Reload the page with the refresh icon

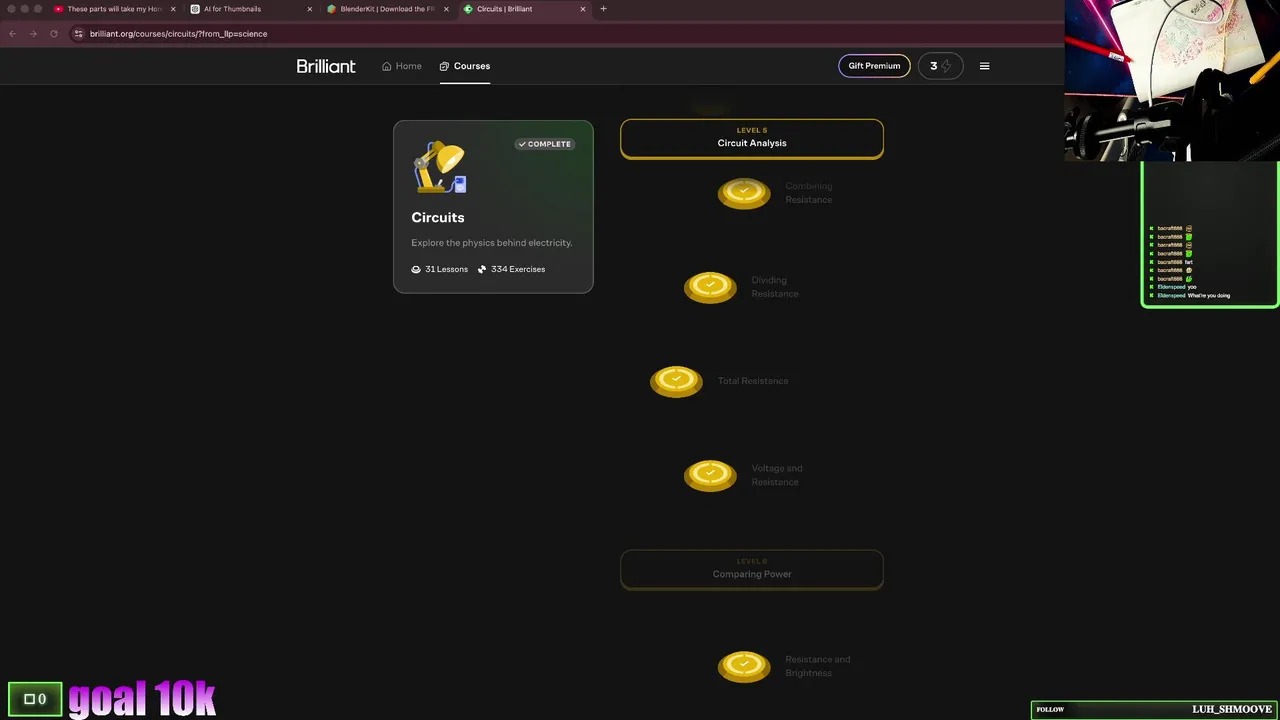pyautogui.click(x=54, y=33)
